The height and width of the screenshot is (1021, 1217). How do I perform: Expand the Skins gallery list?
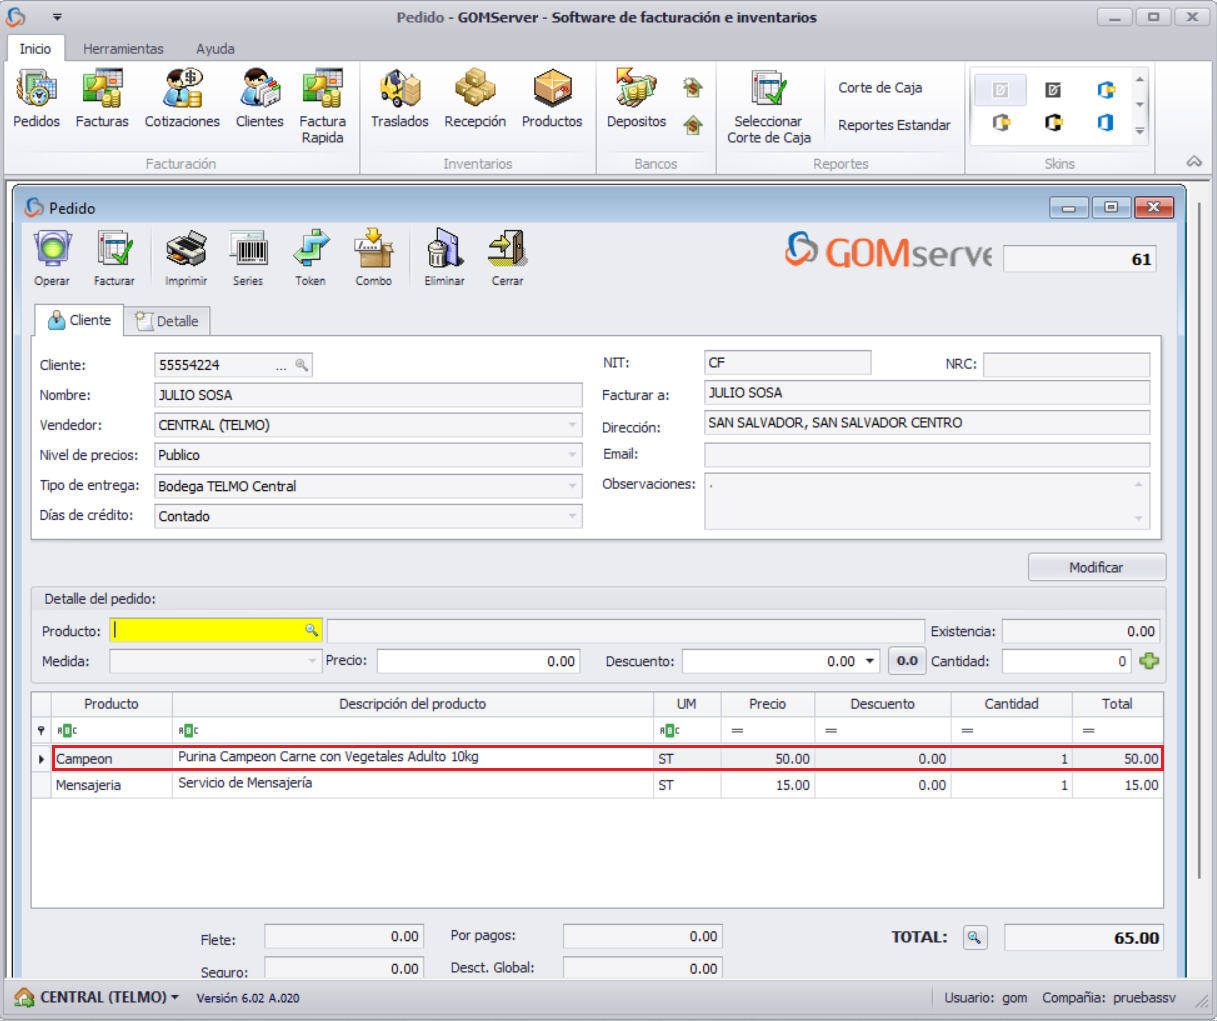coord(1140,131)
